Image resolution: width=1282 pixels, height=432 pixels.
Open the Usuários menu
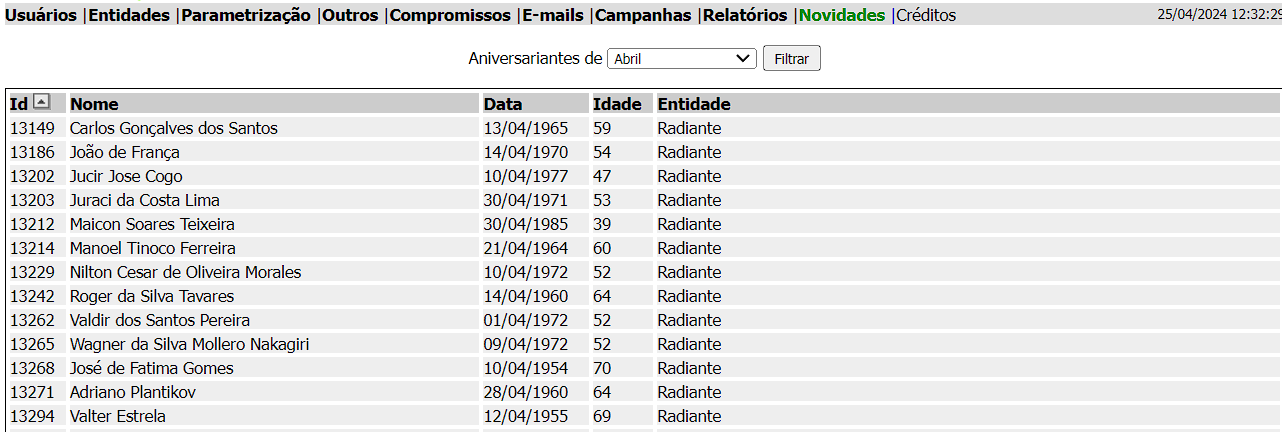coord(41,15)
